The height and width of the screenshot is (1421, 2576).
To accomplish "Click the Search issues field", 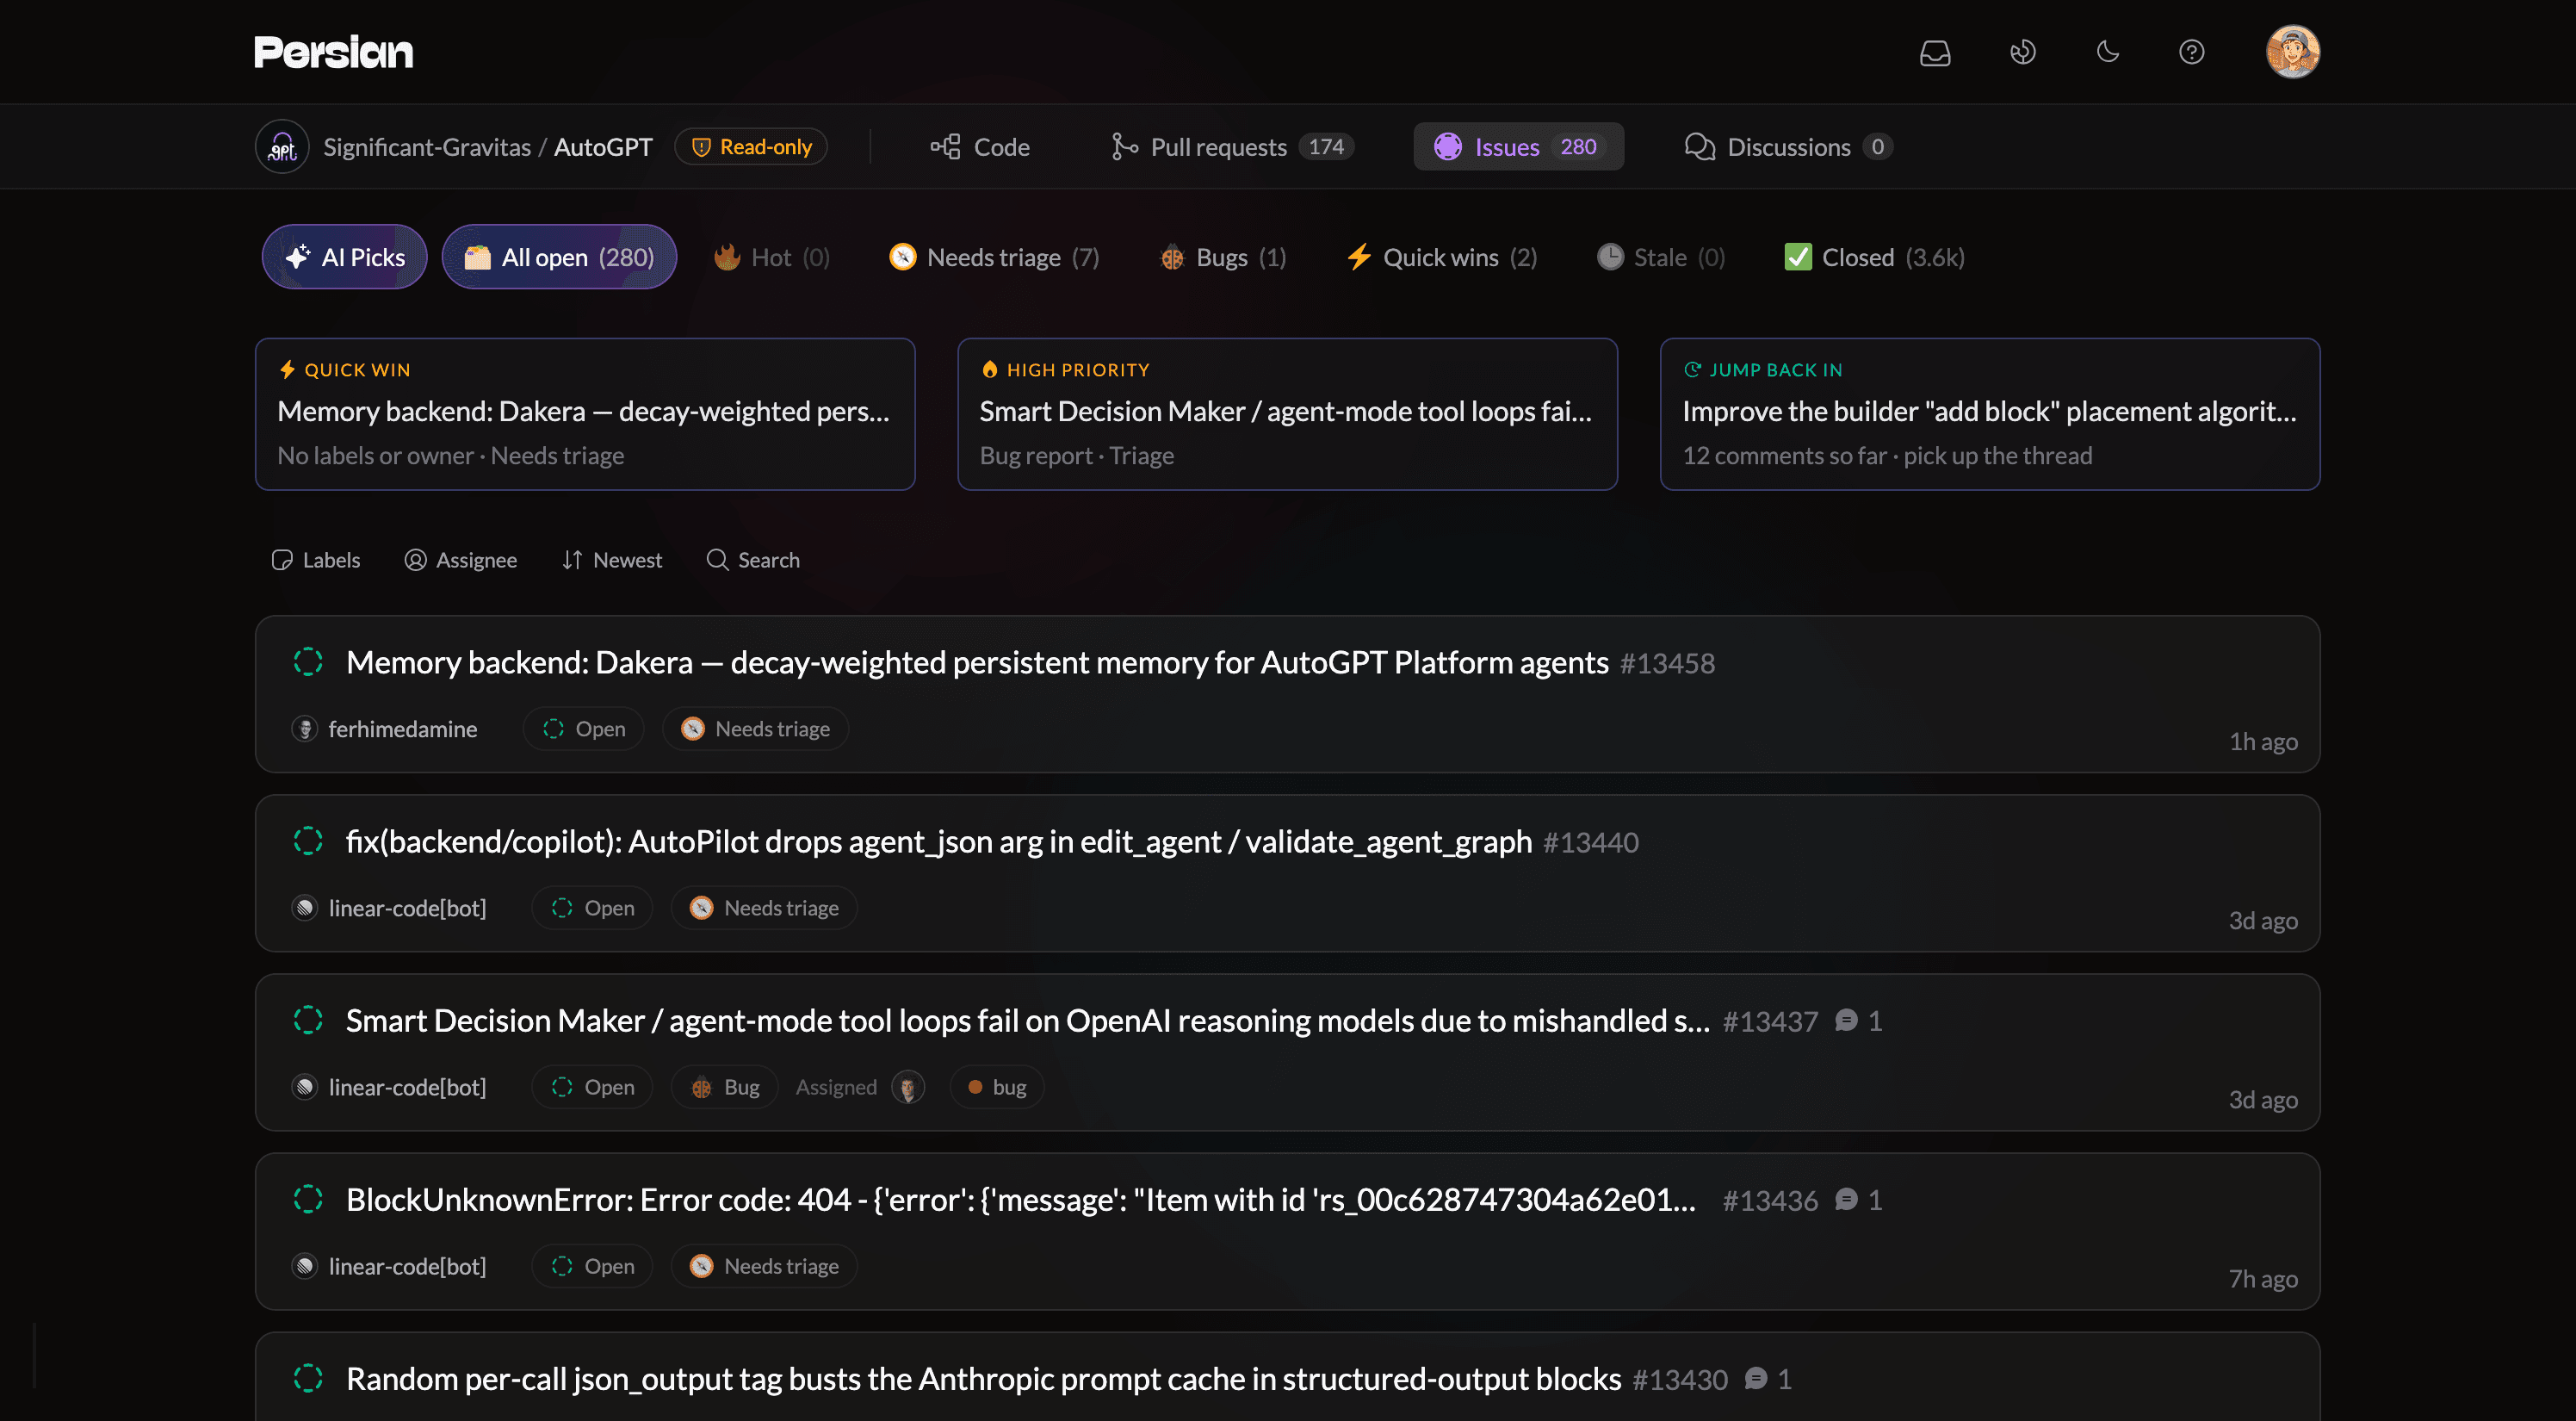I will (x=753, y=560).
